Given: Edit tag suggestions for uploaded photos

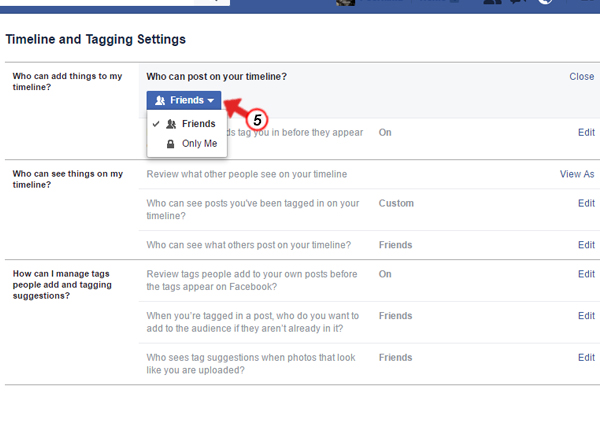Looking at the screenshot, I should 586,358.
